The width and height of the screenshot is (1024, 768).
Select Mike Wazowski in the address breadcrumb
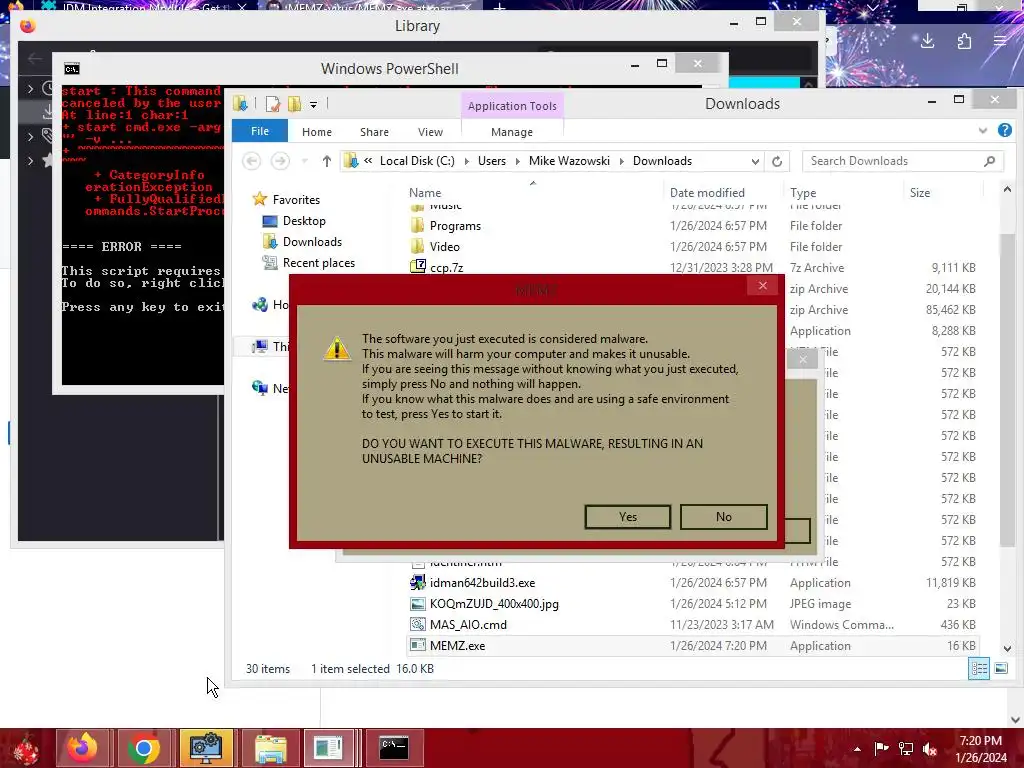point(569,161)
